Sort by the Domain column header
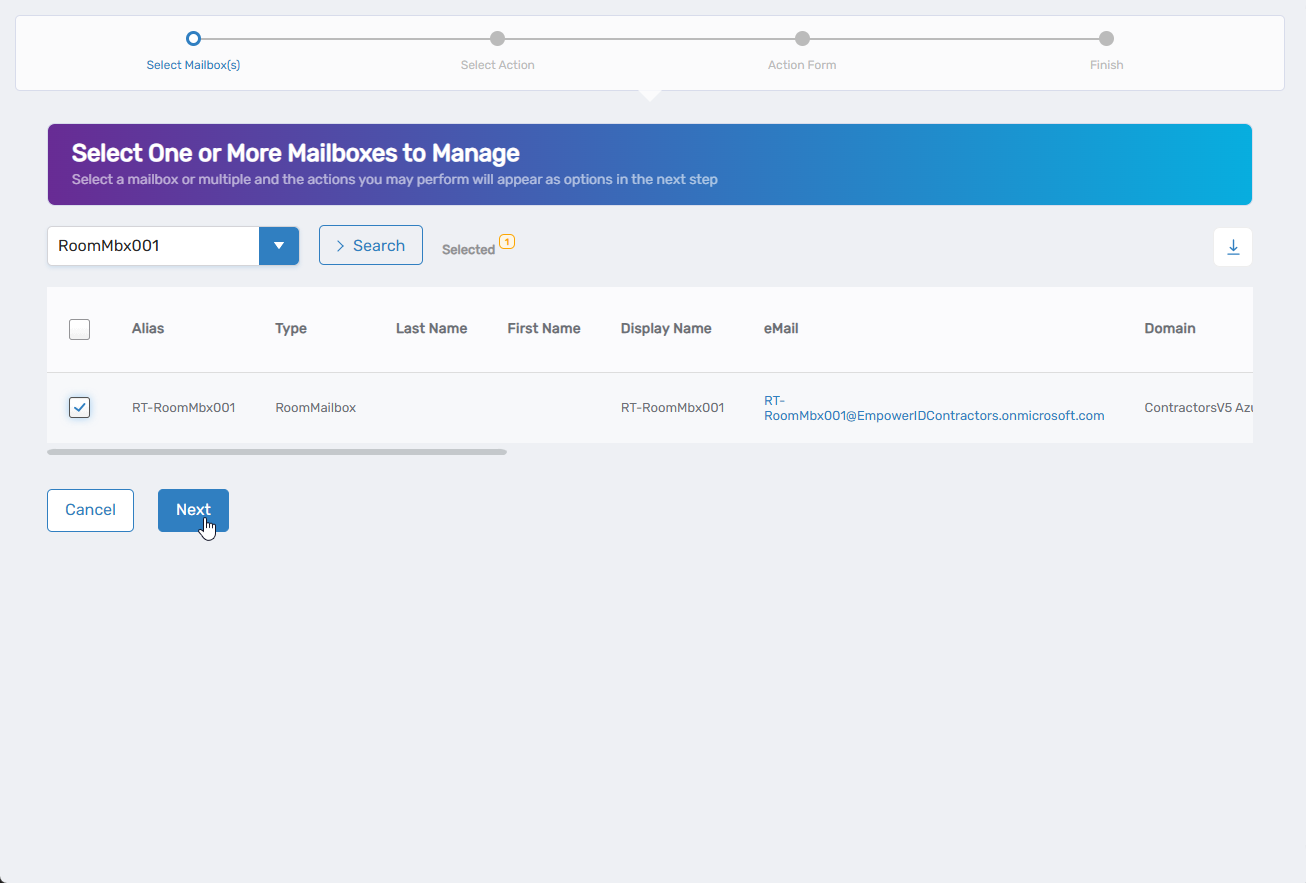 tap(1169, 328)
